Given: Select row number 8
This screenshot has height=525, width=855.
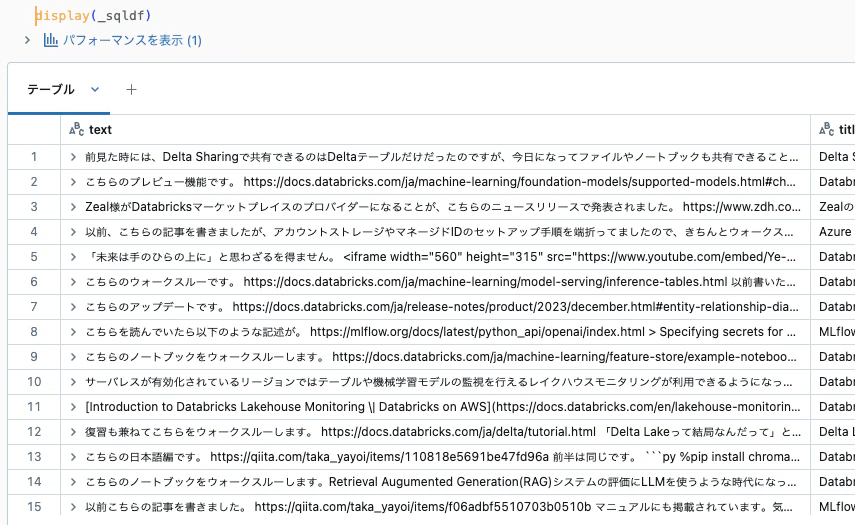Looking at the screenshot, I should (x=34, y=332).
